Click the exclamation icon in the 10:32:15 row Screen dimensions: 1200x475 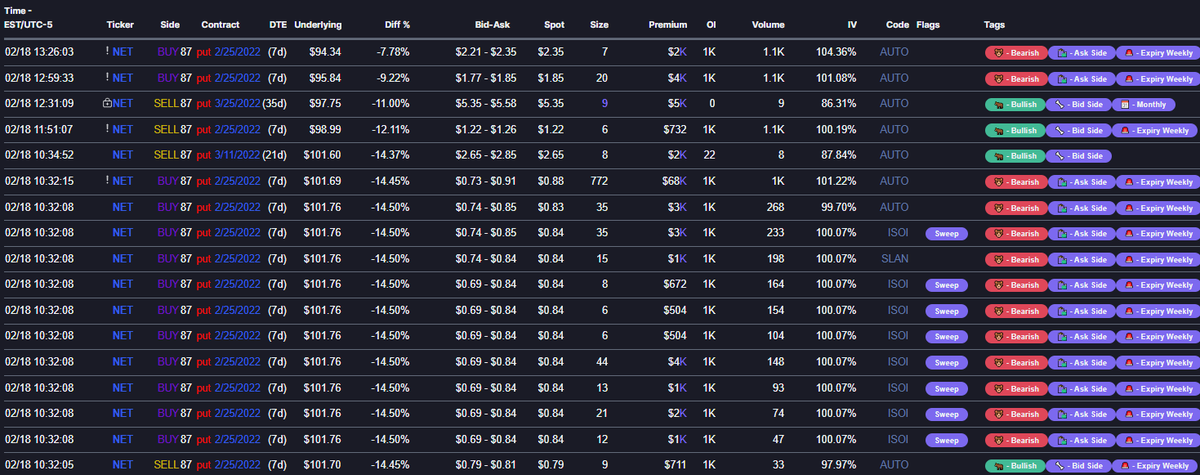tap(108, 181)
